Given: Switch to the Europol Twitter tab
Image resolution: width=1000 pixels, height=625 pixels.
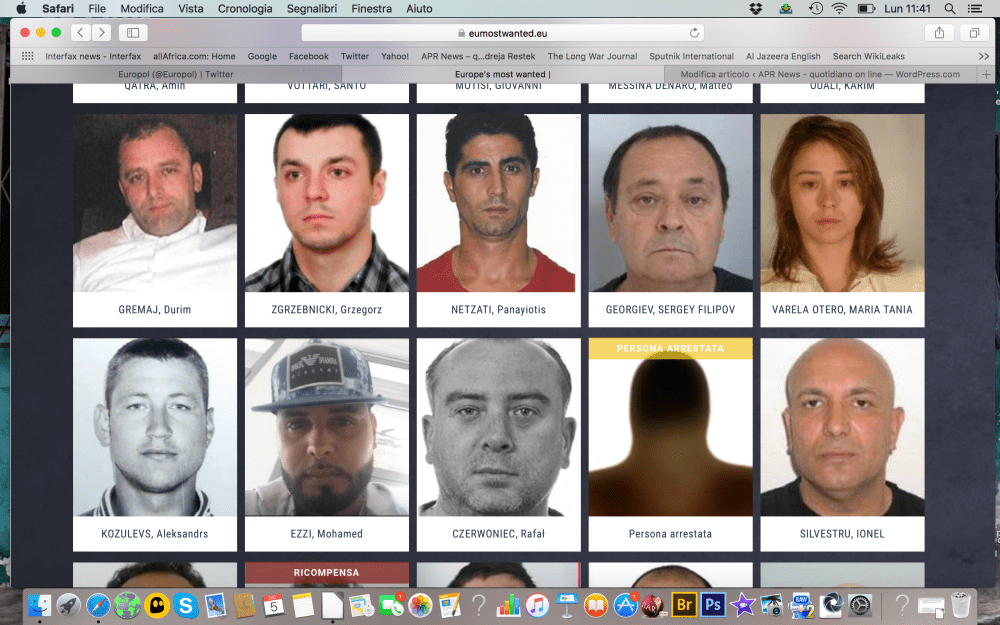Looking at the screenshot, I should point(176,74).
